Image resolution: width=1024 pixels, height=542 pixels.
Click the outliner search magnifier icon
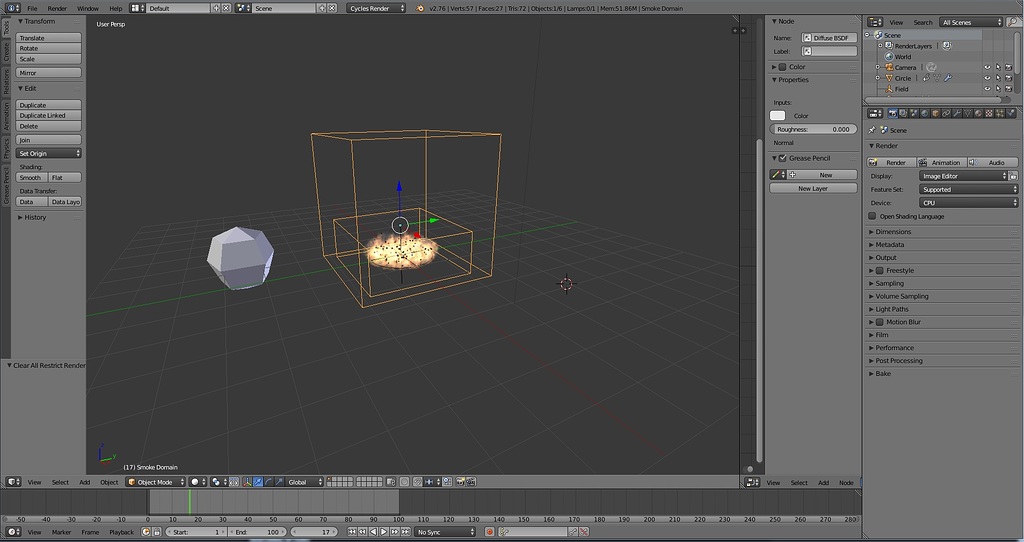(x=1013, y=22)
